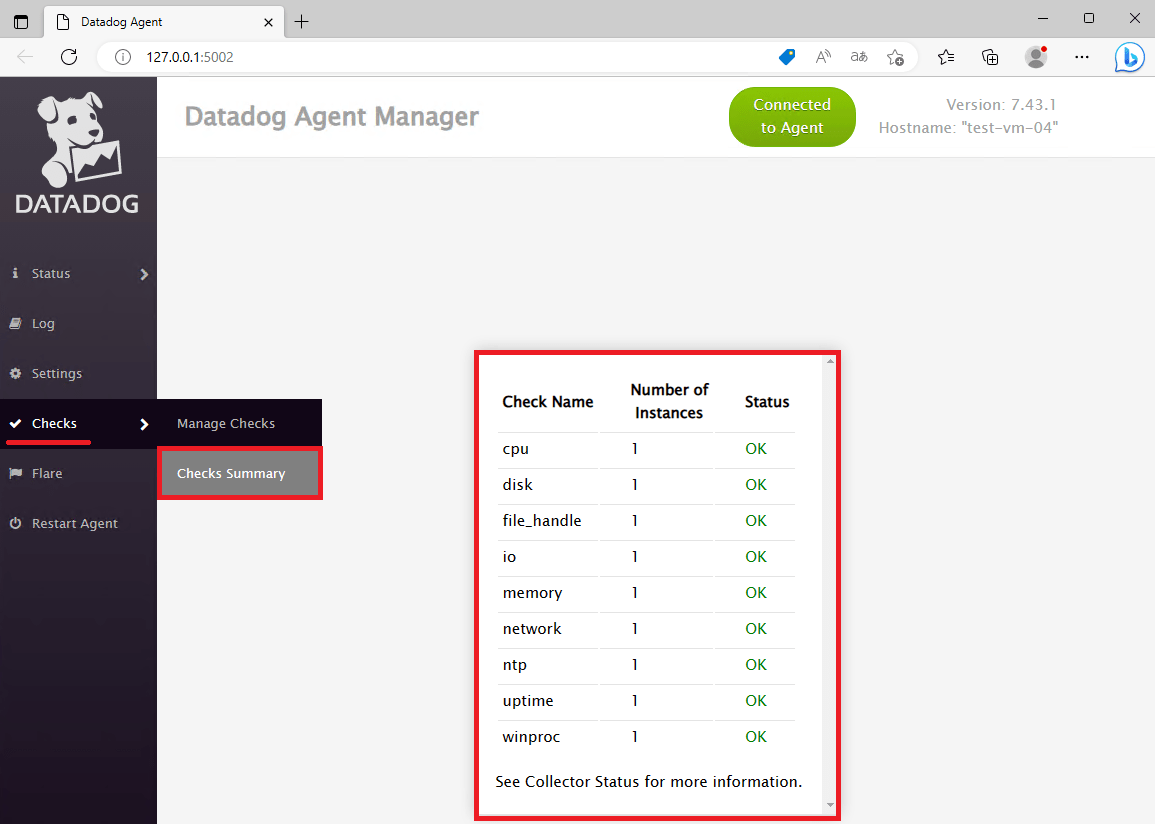Screen dimensions: 1155x824
Task: Click the network check name
Action: click(x=532, y=629)
